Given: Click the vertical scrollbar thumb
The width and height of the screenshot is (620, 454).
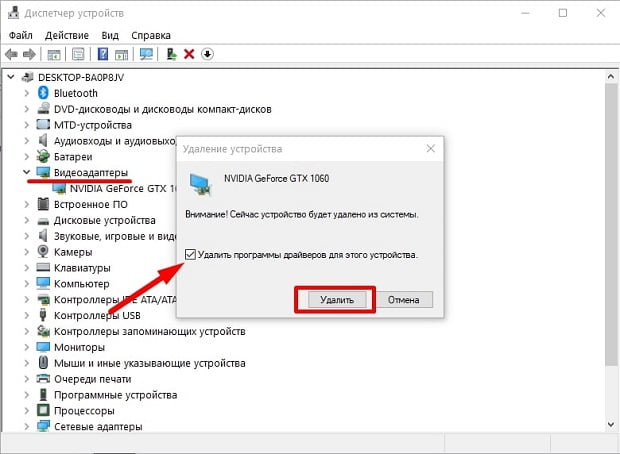Looking at the screenshot, I should point(611,224).
